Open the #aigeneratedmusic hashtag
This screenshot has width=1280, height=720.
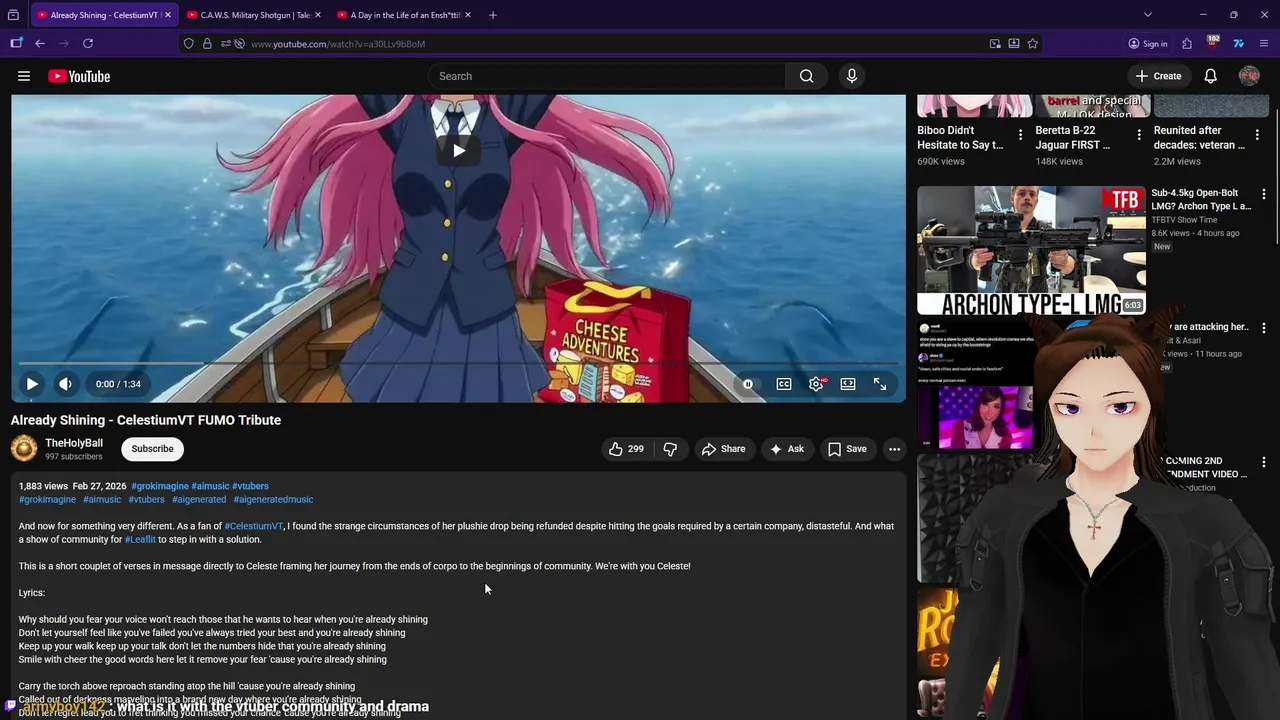point(273,499)
